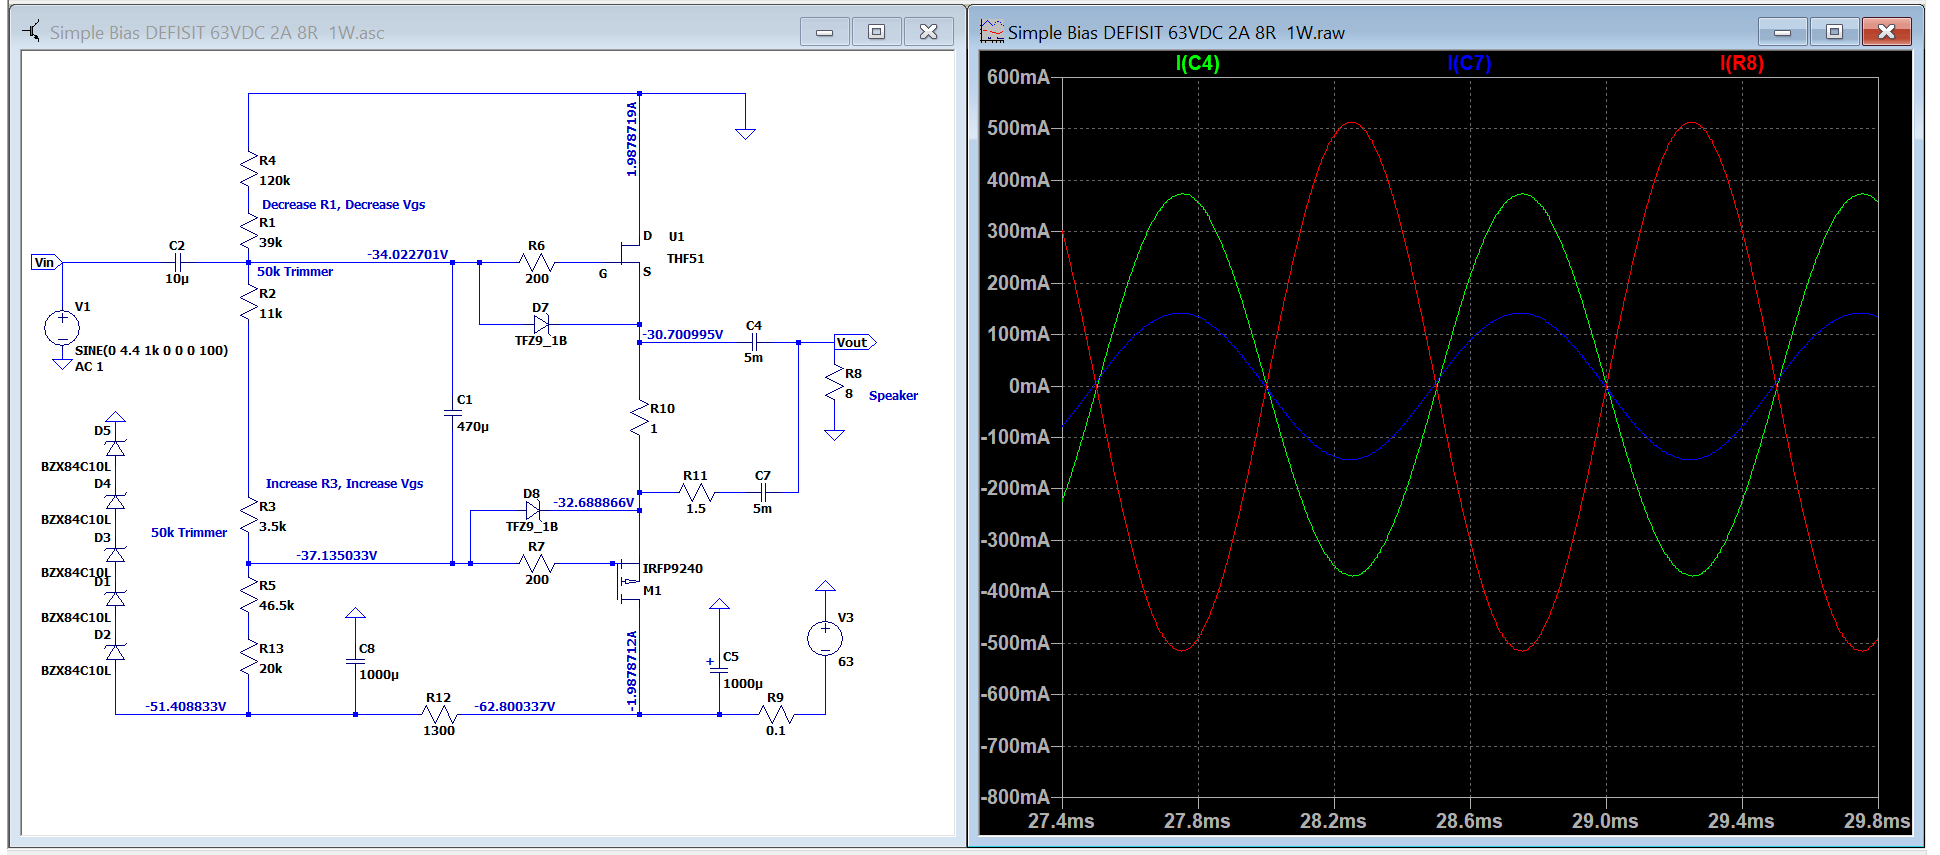
Task: Select the I(C7) blue trace label
Action: (1469, 63)
